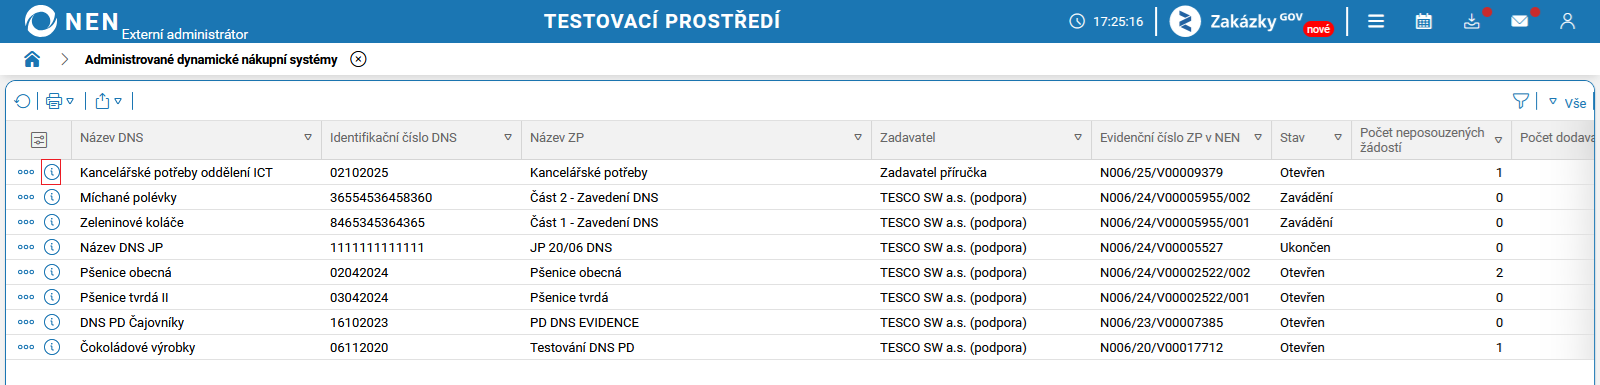Open export options dropdown
Image resolution: width=1600 pixels, height=385 pixels.
point(109,101)
